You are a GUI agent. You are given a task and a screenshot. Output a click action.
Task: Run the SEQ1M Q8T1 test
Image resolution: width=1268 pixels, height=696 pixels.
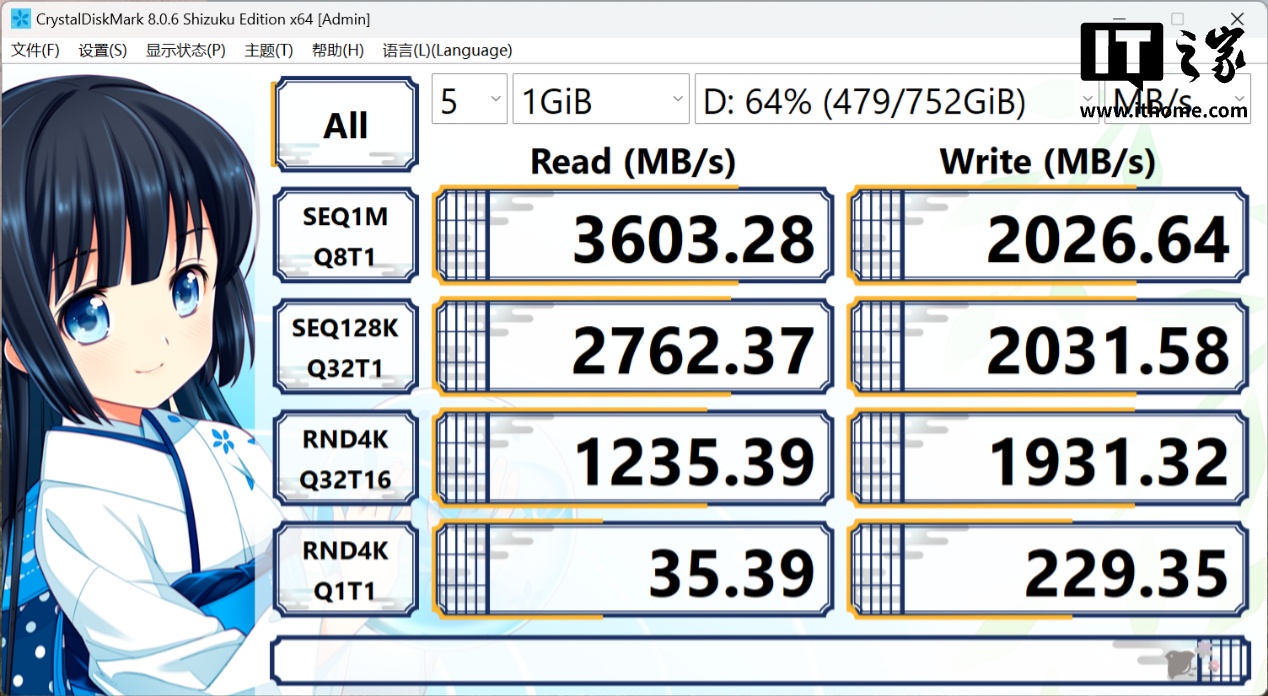point(345,236)
